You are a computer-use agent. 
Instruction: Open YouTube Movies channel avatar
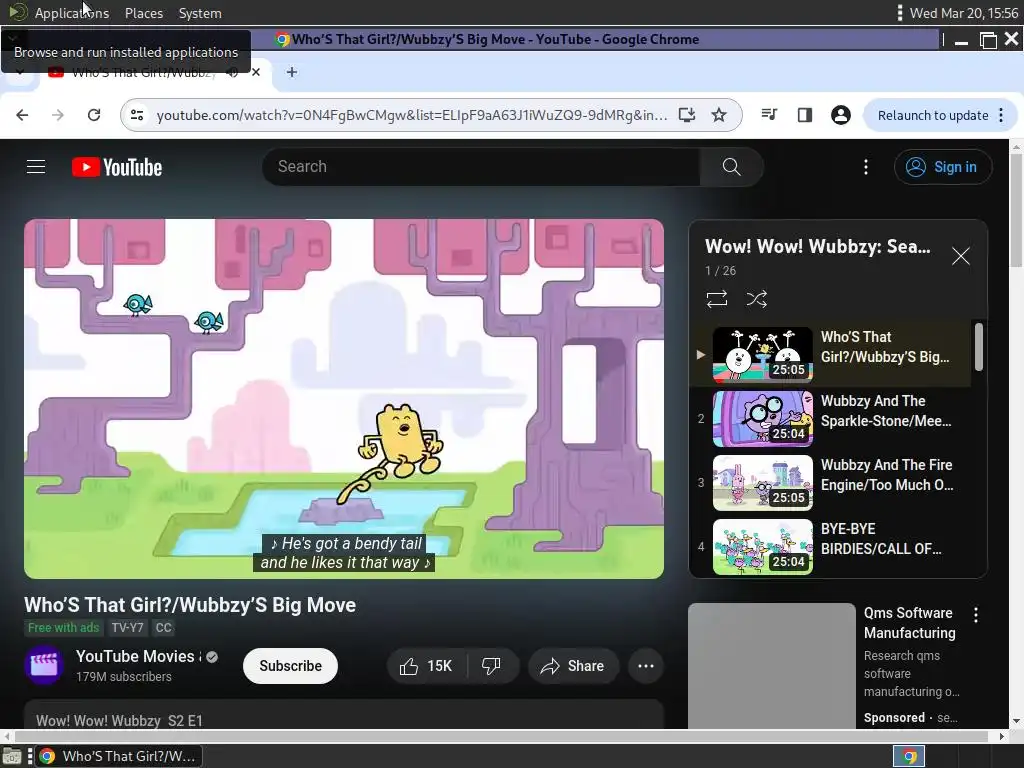click(44, 665)
